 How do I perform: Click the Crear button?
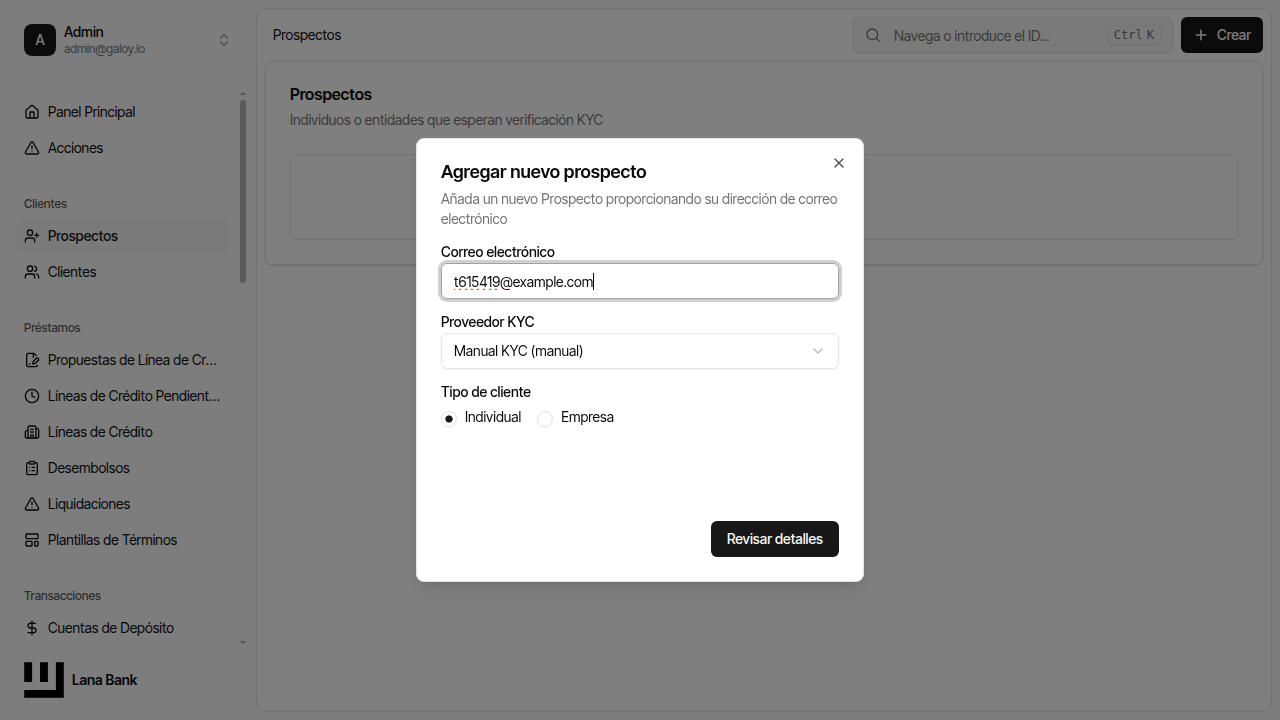click(1222, 35)
